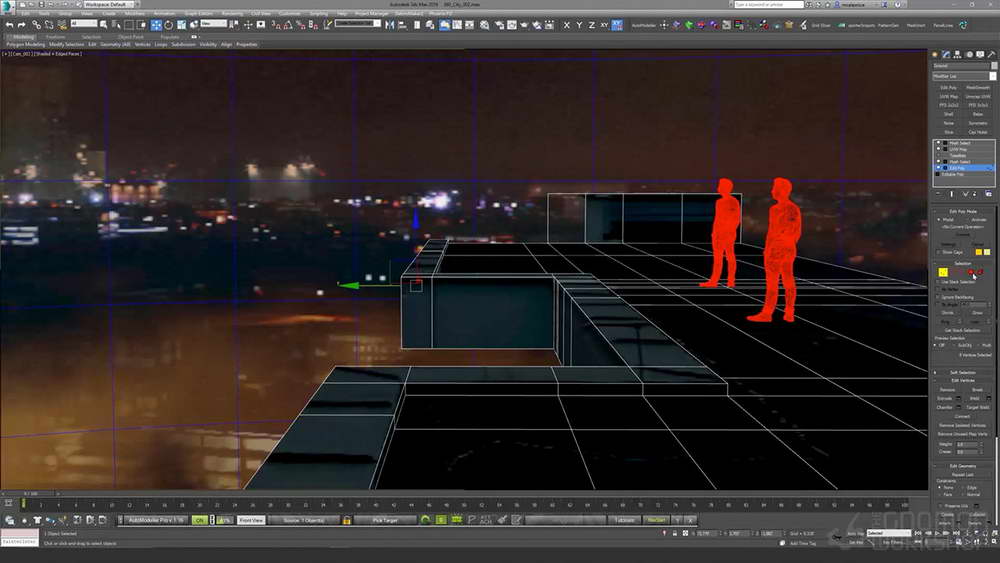Open named selection sets dropdown

coord(358,24)
